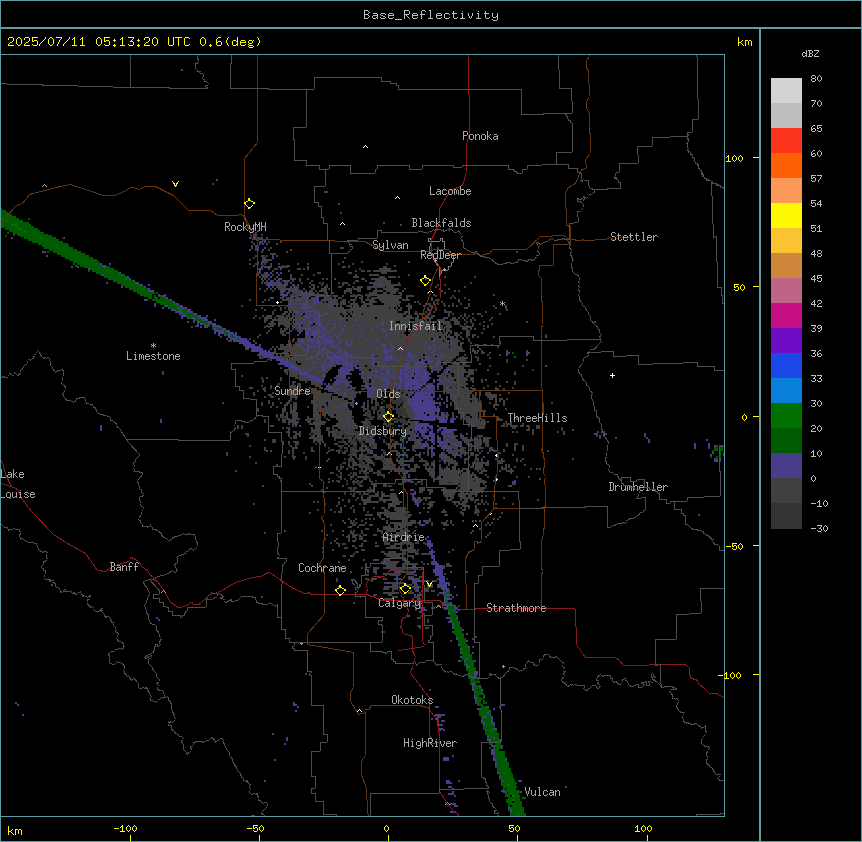Select the ThreeHills label
Image resolution: width=862 pixels, height=842 pixels.
[537, 418]
